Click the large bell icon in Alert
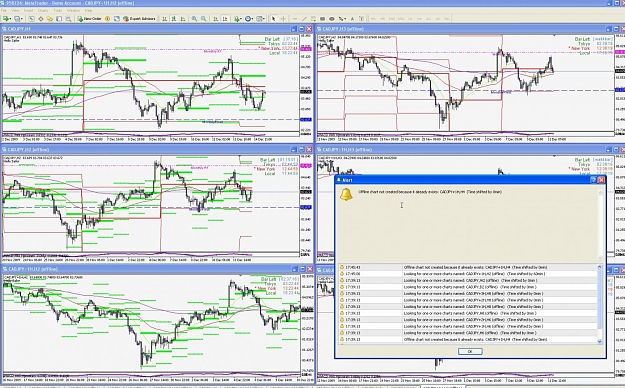This screenshot has height=388, width=625. pyautogui.click(x=346, y=194)
